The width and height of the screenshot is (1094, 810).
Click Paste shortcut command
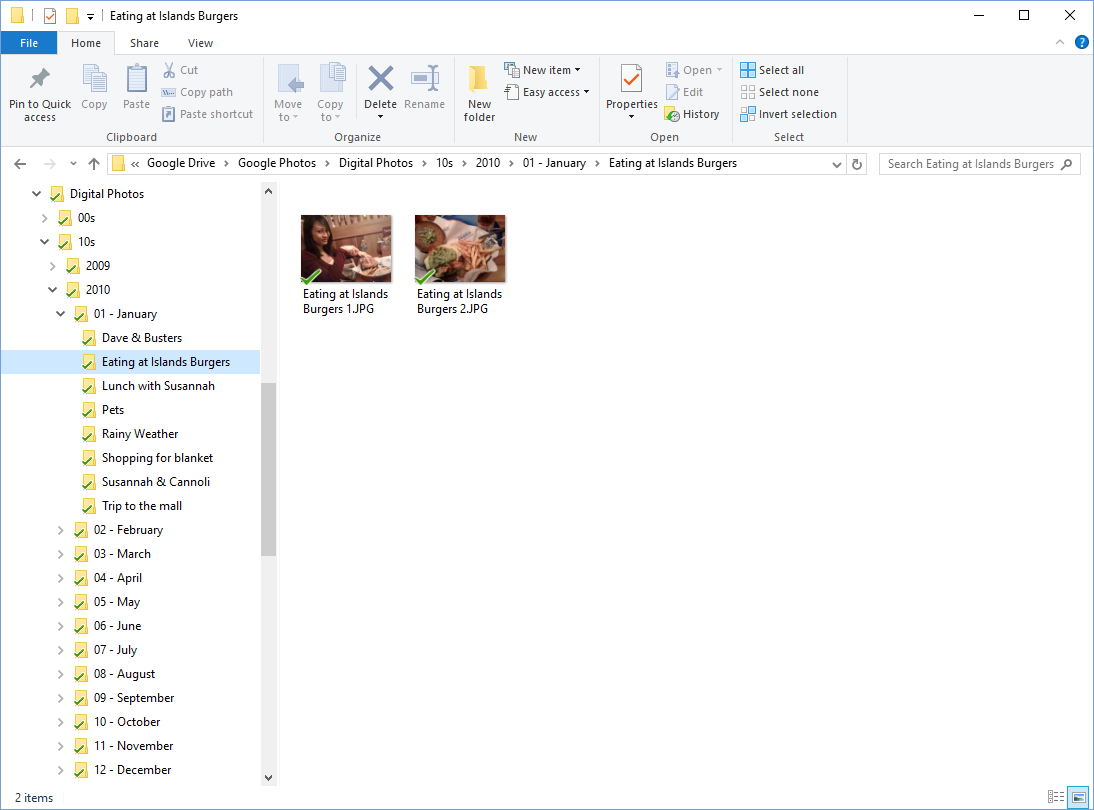[207, 114]
